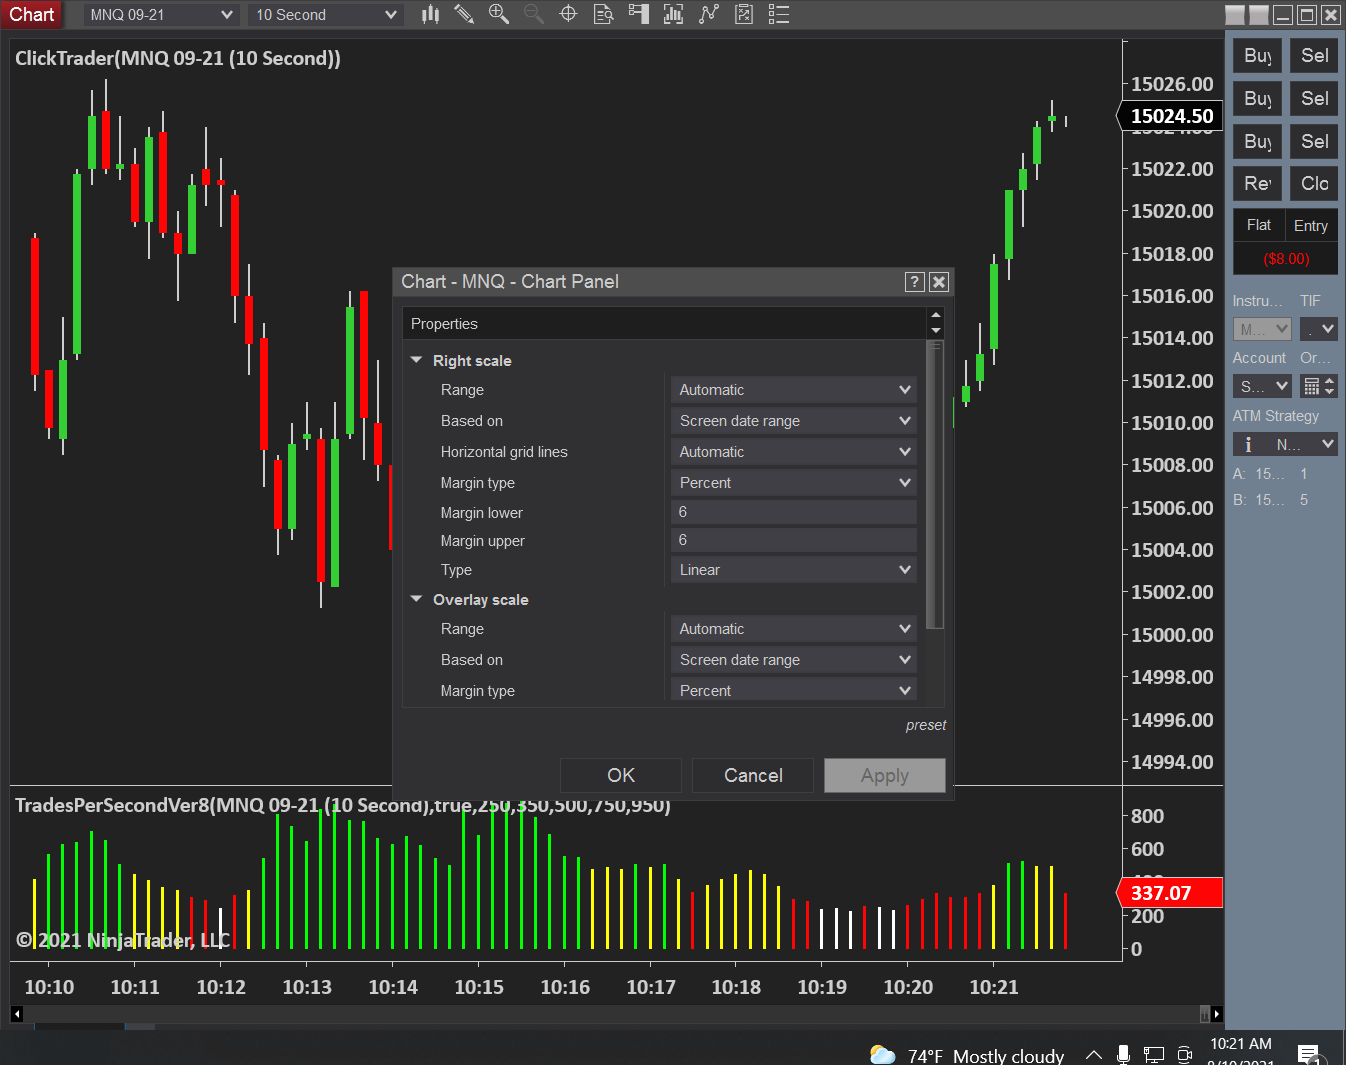Open the Horizontal grid lines dropdown
The height and width of the screenshot is (1065, 1346).
point(794,452)
